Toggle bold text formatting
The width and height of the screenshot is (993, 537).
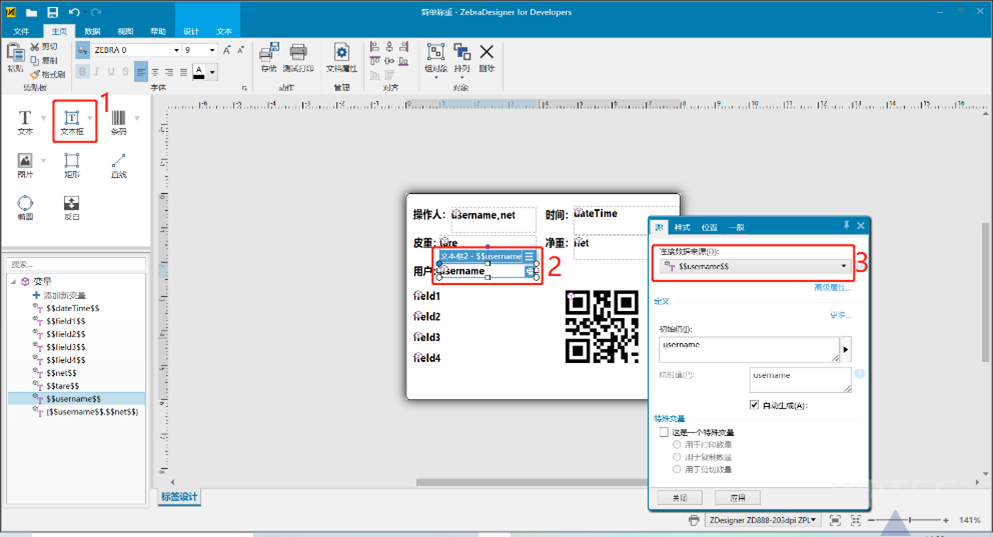tap(82, 72)
